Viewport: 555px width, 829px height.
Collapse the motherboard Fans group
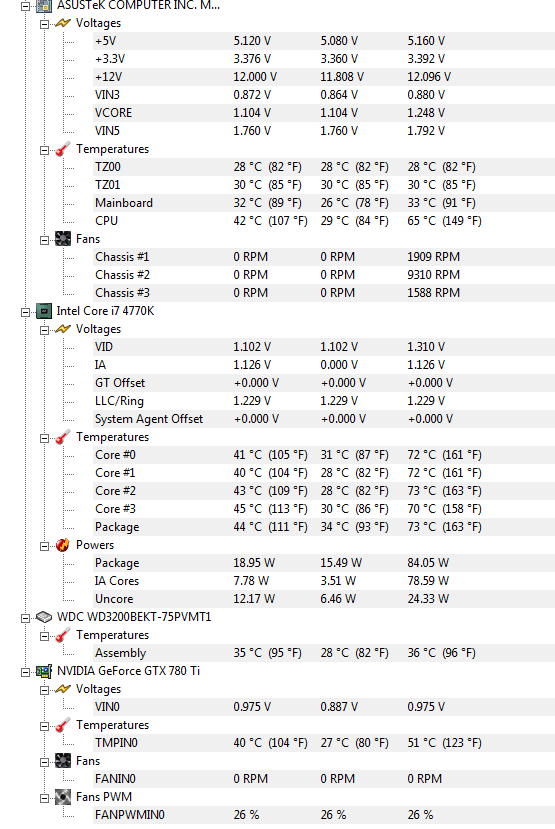[x=45, y=240]
